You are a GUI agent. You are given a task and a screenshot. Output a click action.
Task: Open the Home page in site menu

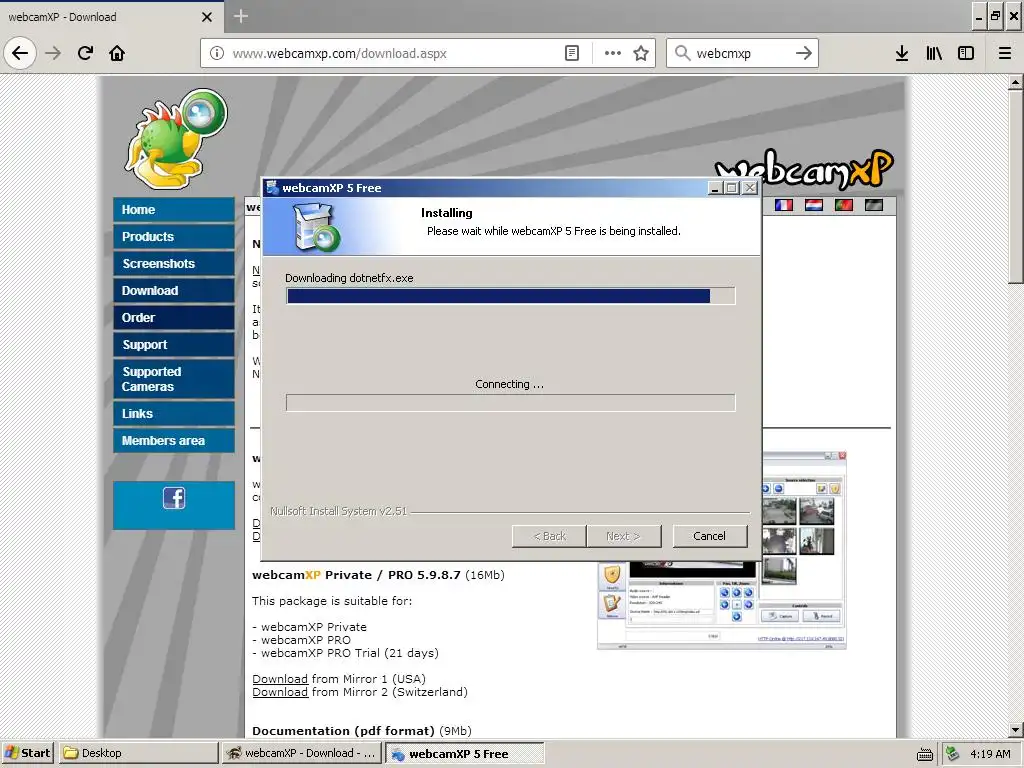[x=174, y=210]
